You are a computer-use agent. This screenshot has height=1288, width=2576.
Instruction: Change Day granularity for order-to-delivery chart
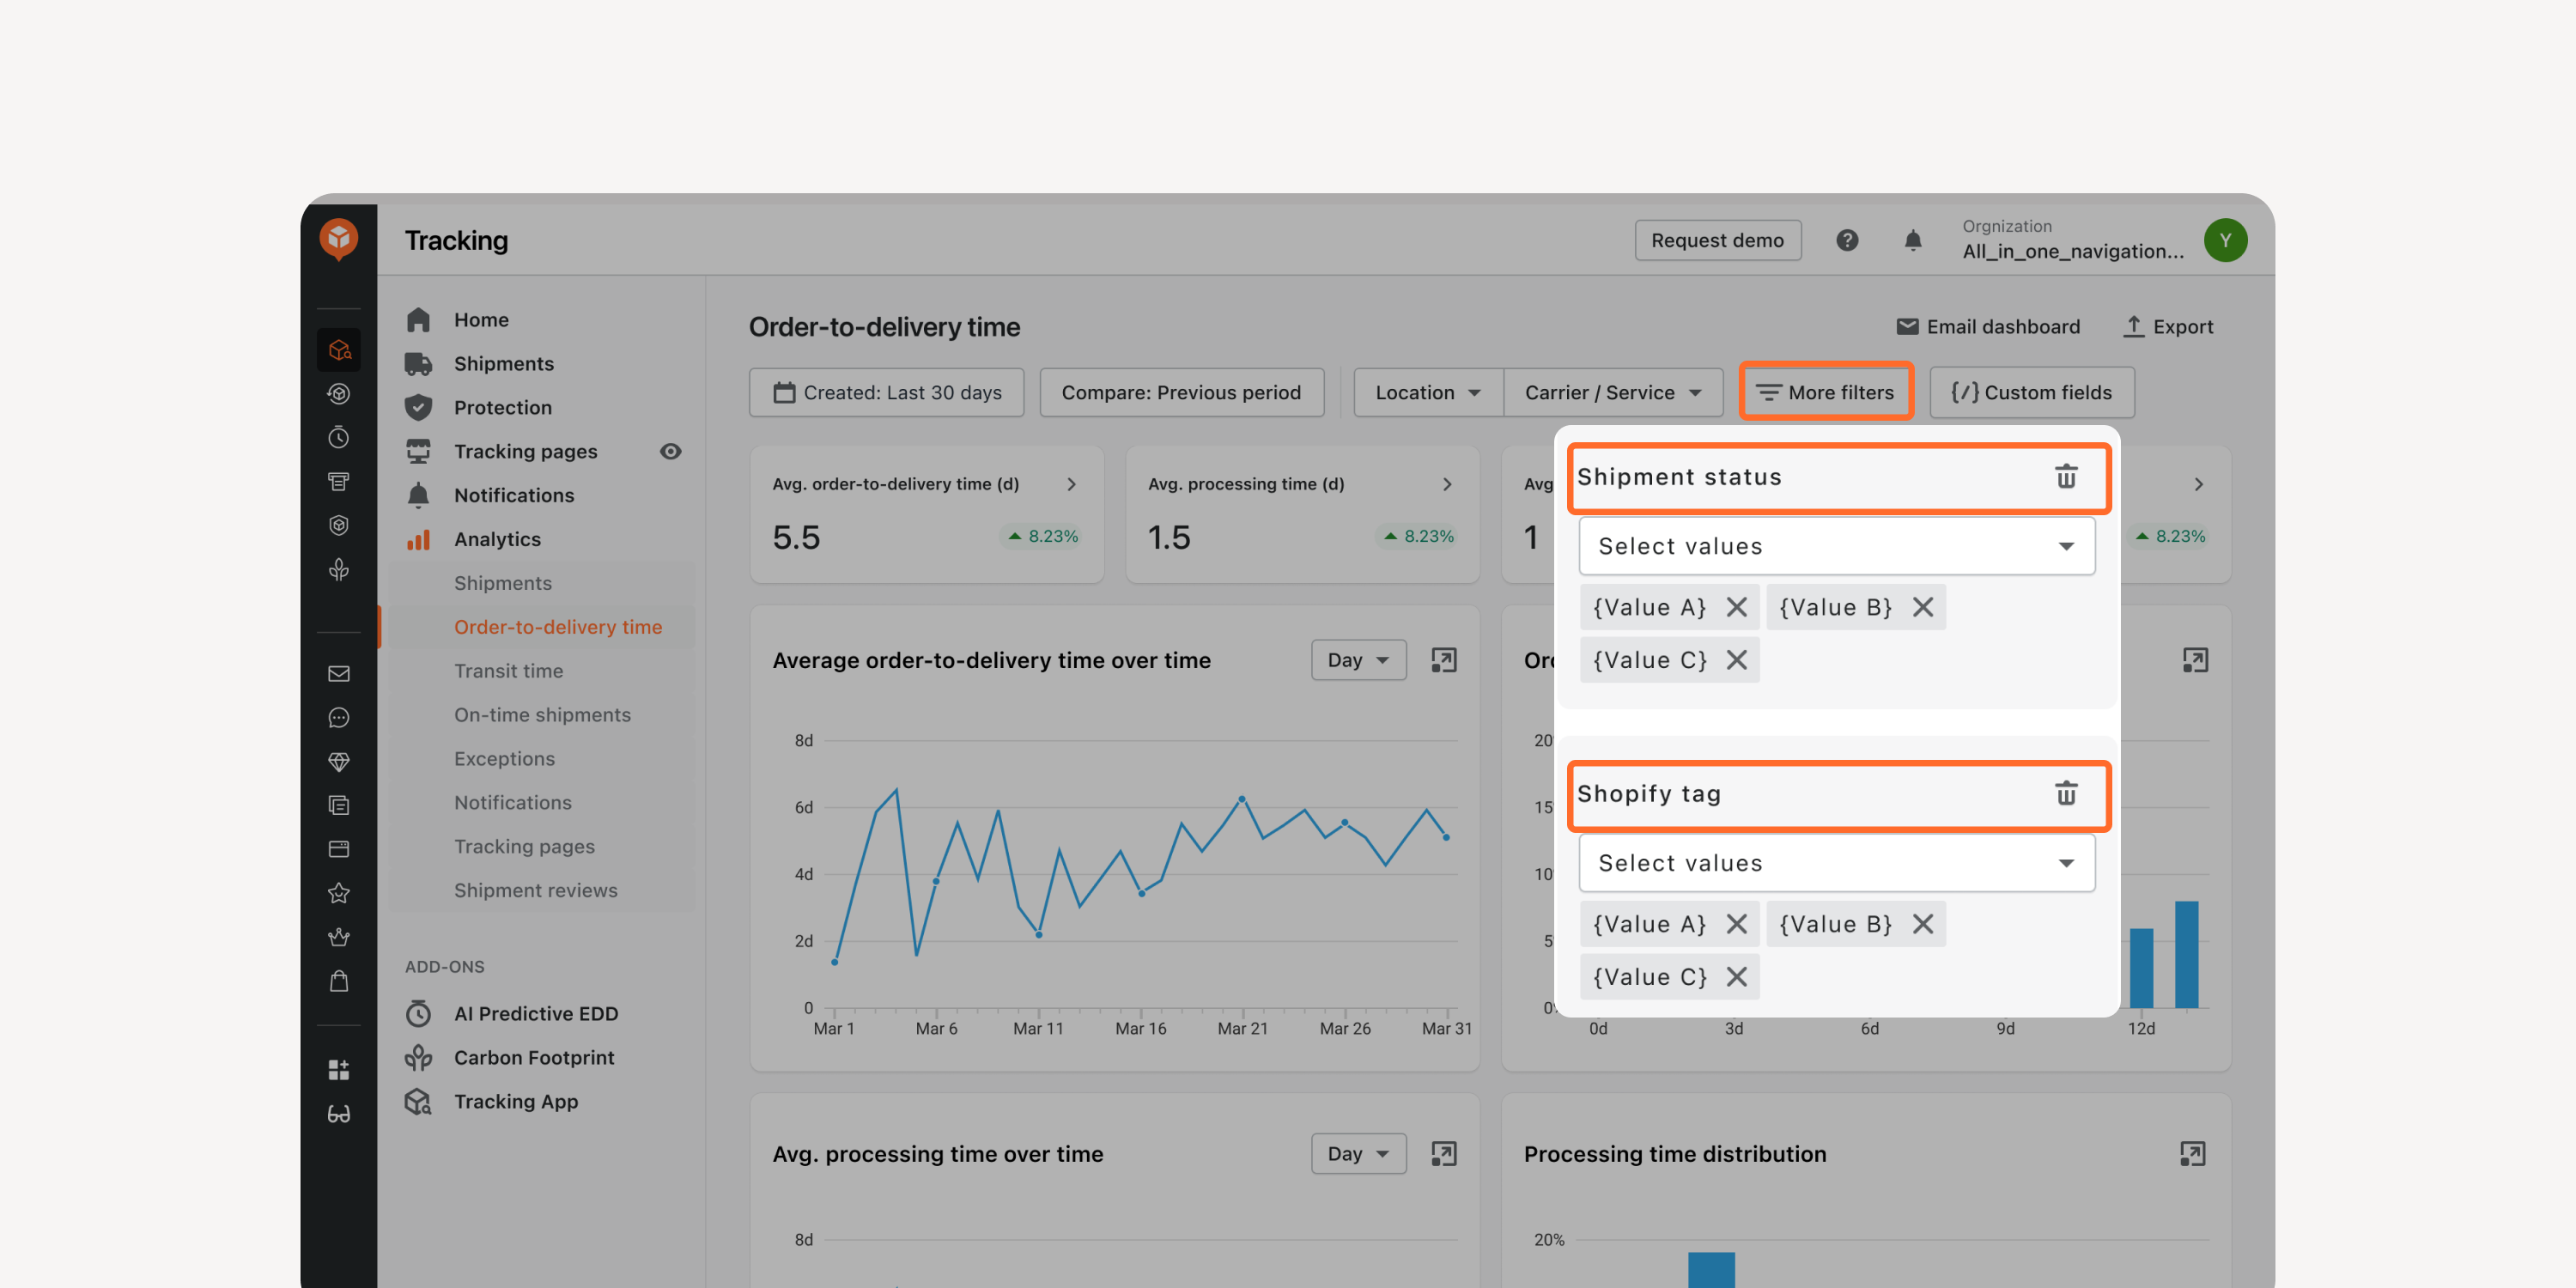click(x=1358, y=660)
